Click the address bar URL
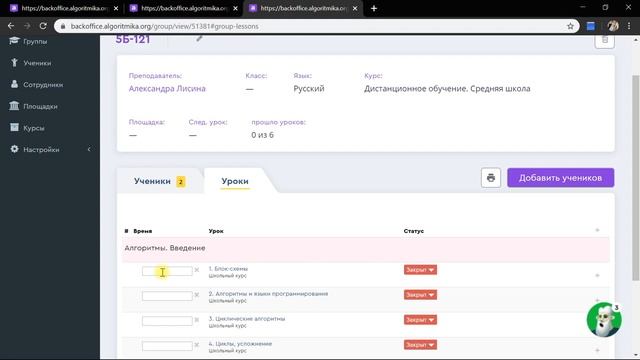The height and width of the screenshot is (360, 640). pos(164,26)
